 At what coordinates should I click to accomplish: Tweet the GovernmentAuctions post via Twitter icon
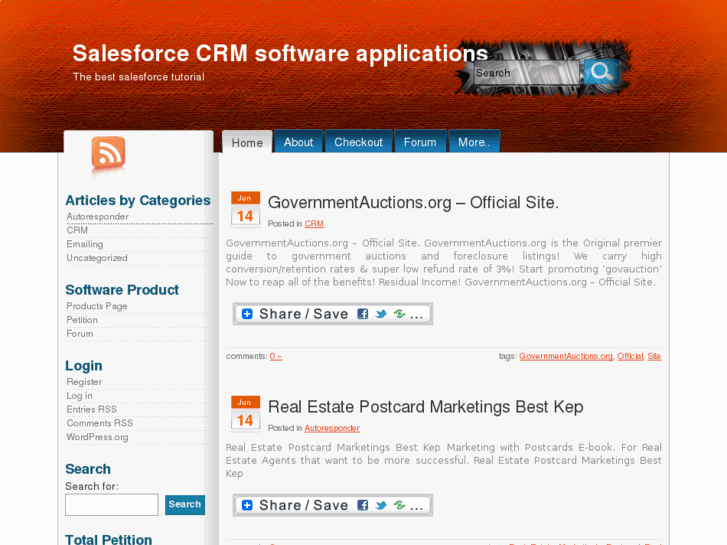pyautogui.click(x=381, y=314)
